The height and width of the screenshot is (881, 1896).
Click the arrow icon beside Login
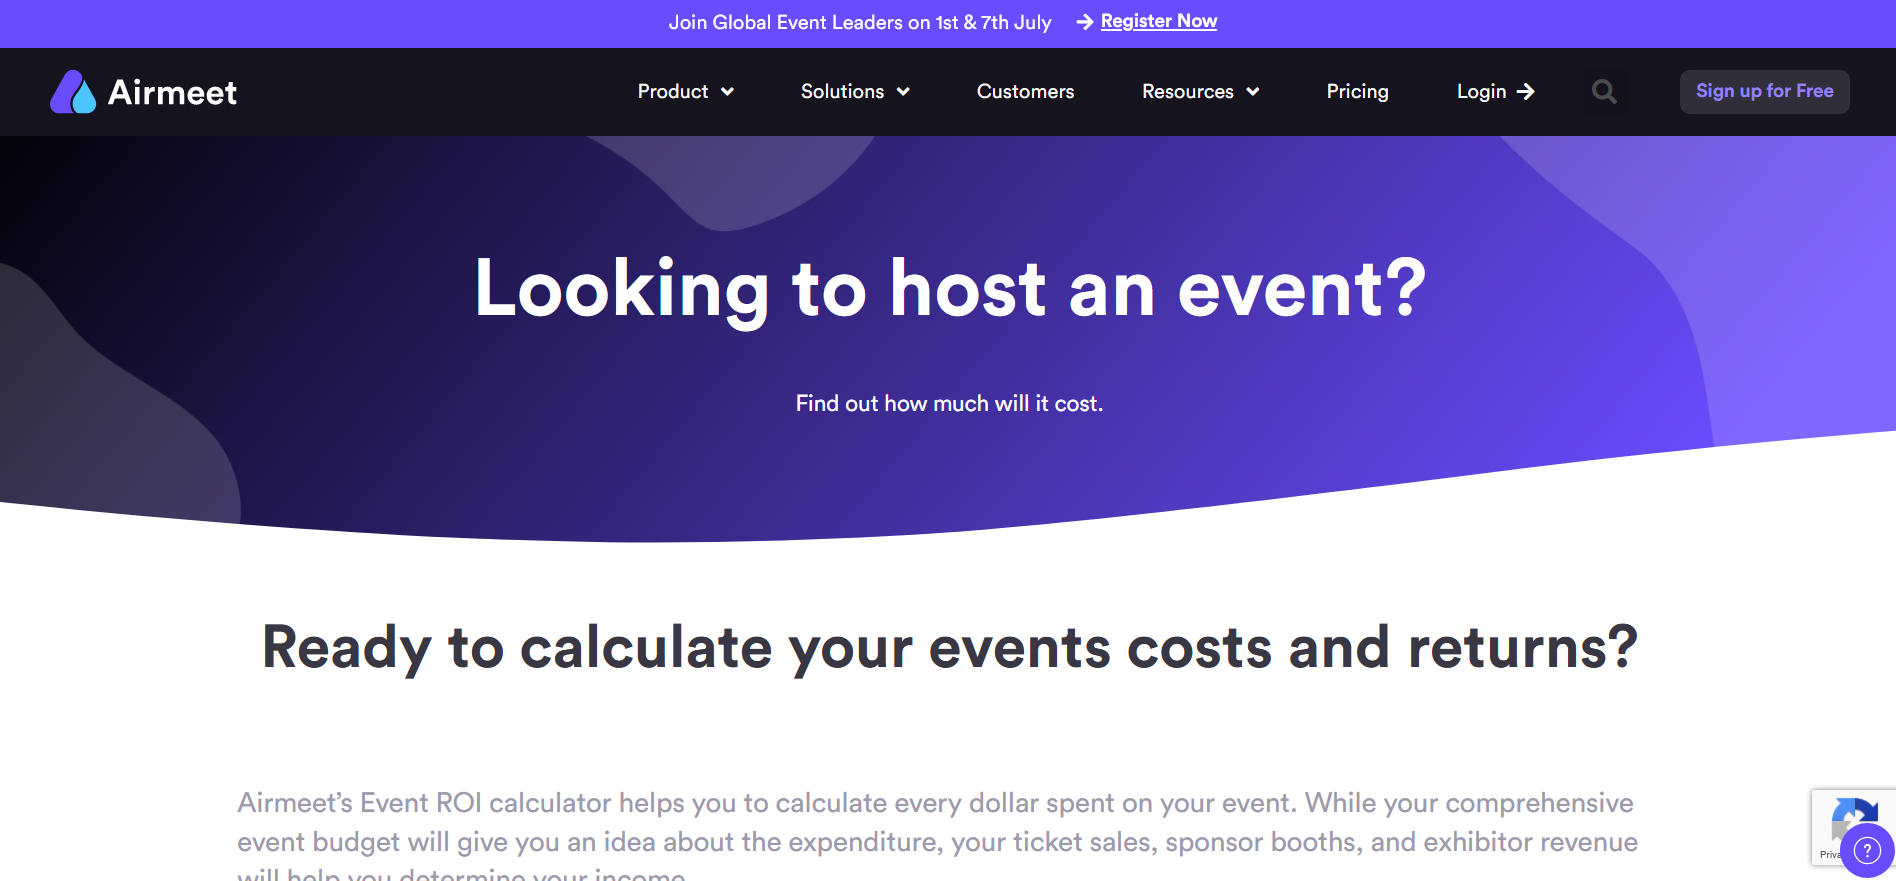pos(1527,91)
